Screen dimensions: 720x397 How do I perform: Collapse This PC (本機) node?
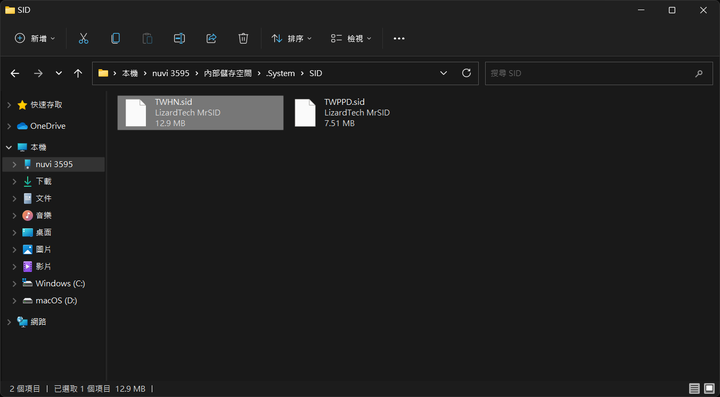click(9, 147)
